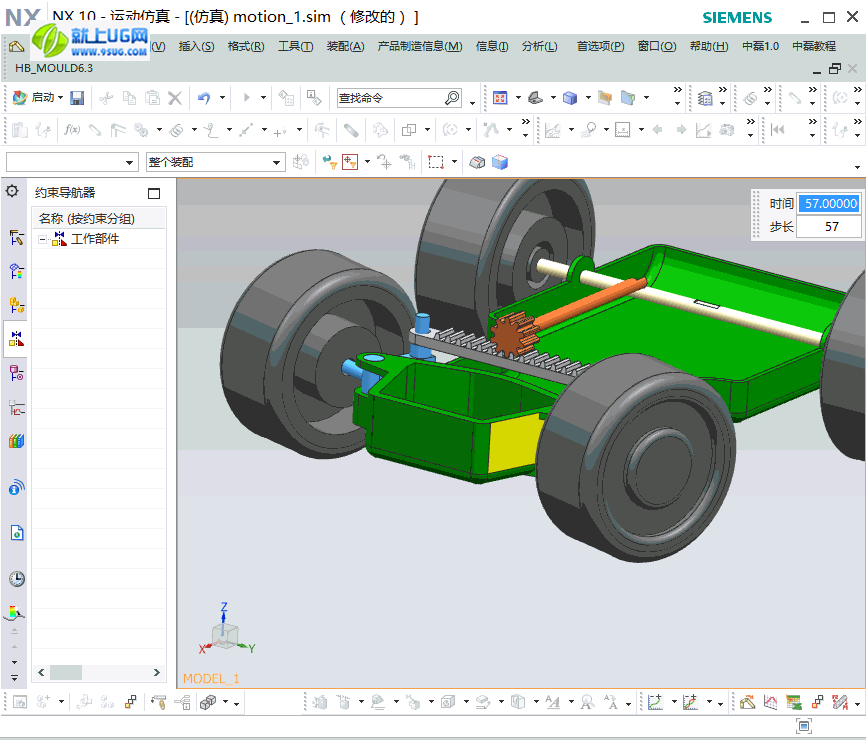Open the 整个装配 selection scope dropdown
866x740 pixels.
(x=278, y=162)
